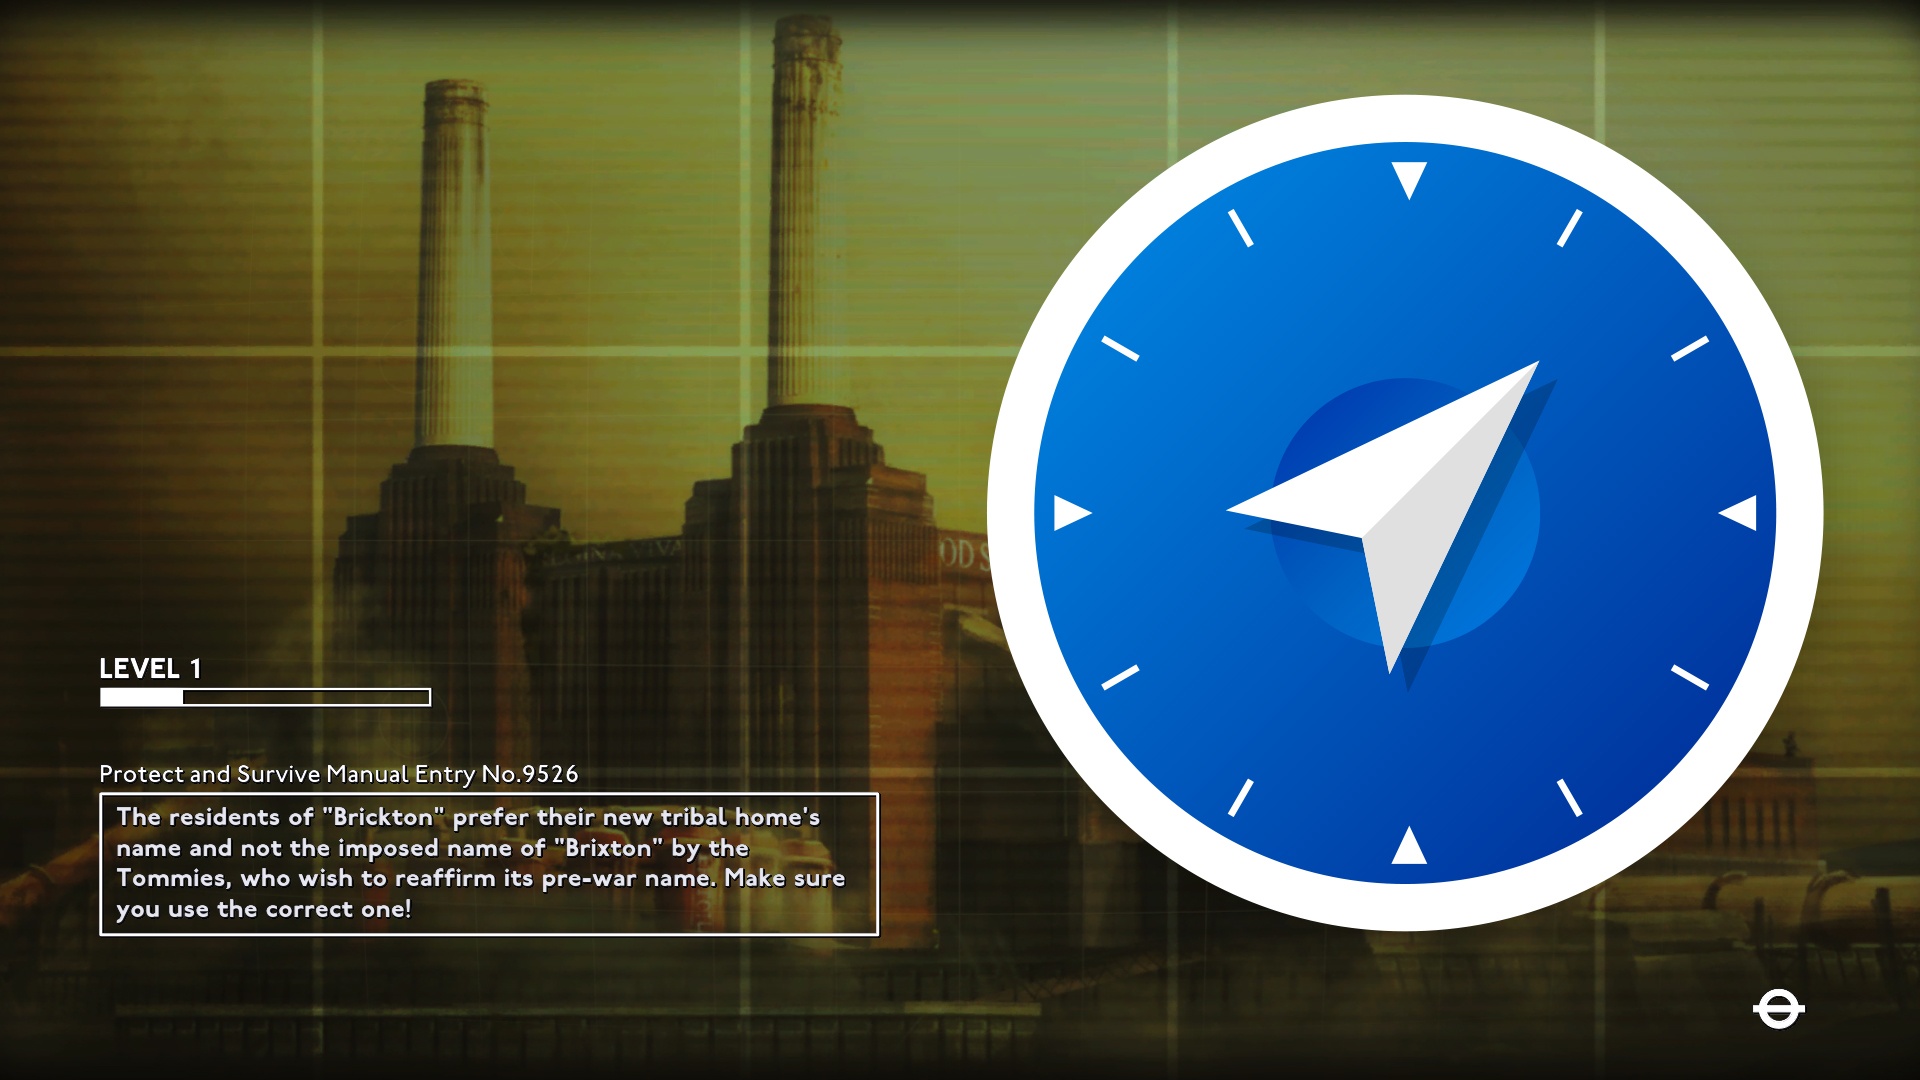Click the LEVEL 1 label
This screenshot has height=1080, width=1920.
click(x=150, y=668)
